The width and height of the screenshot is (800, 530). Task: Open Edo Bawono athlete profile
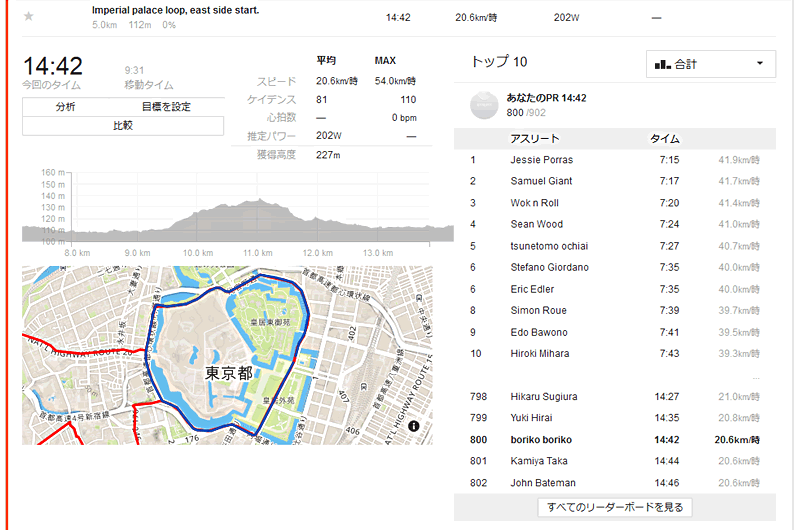pyautogui.click(x=539, y=332)
